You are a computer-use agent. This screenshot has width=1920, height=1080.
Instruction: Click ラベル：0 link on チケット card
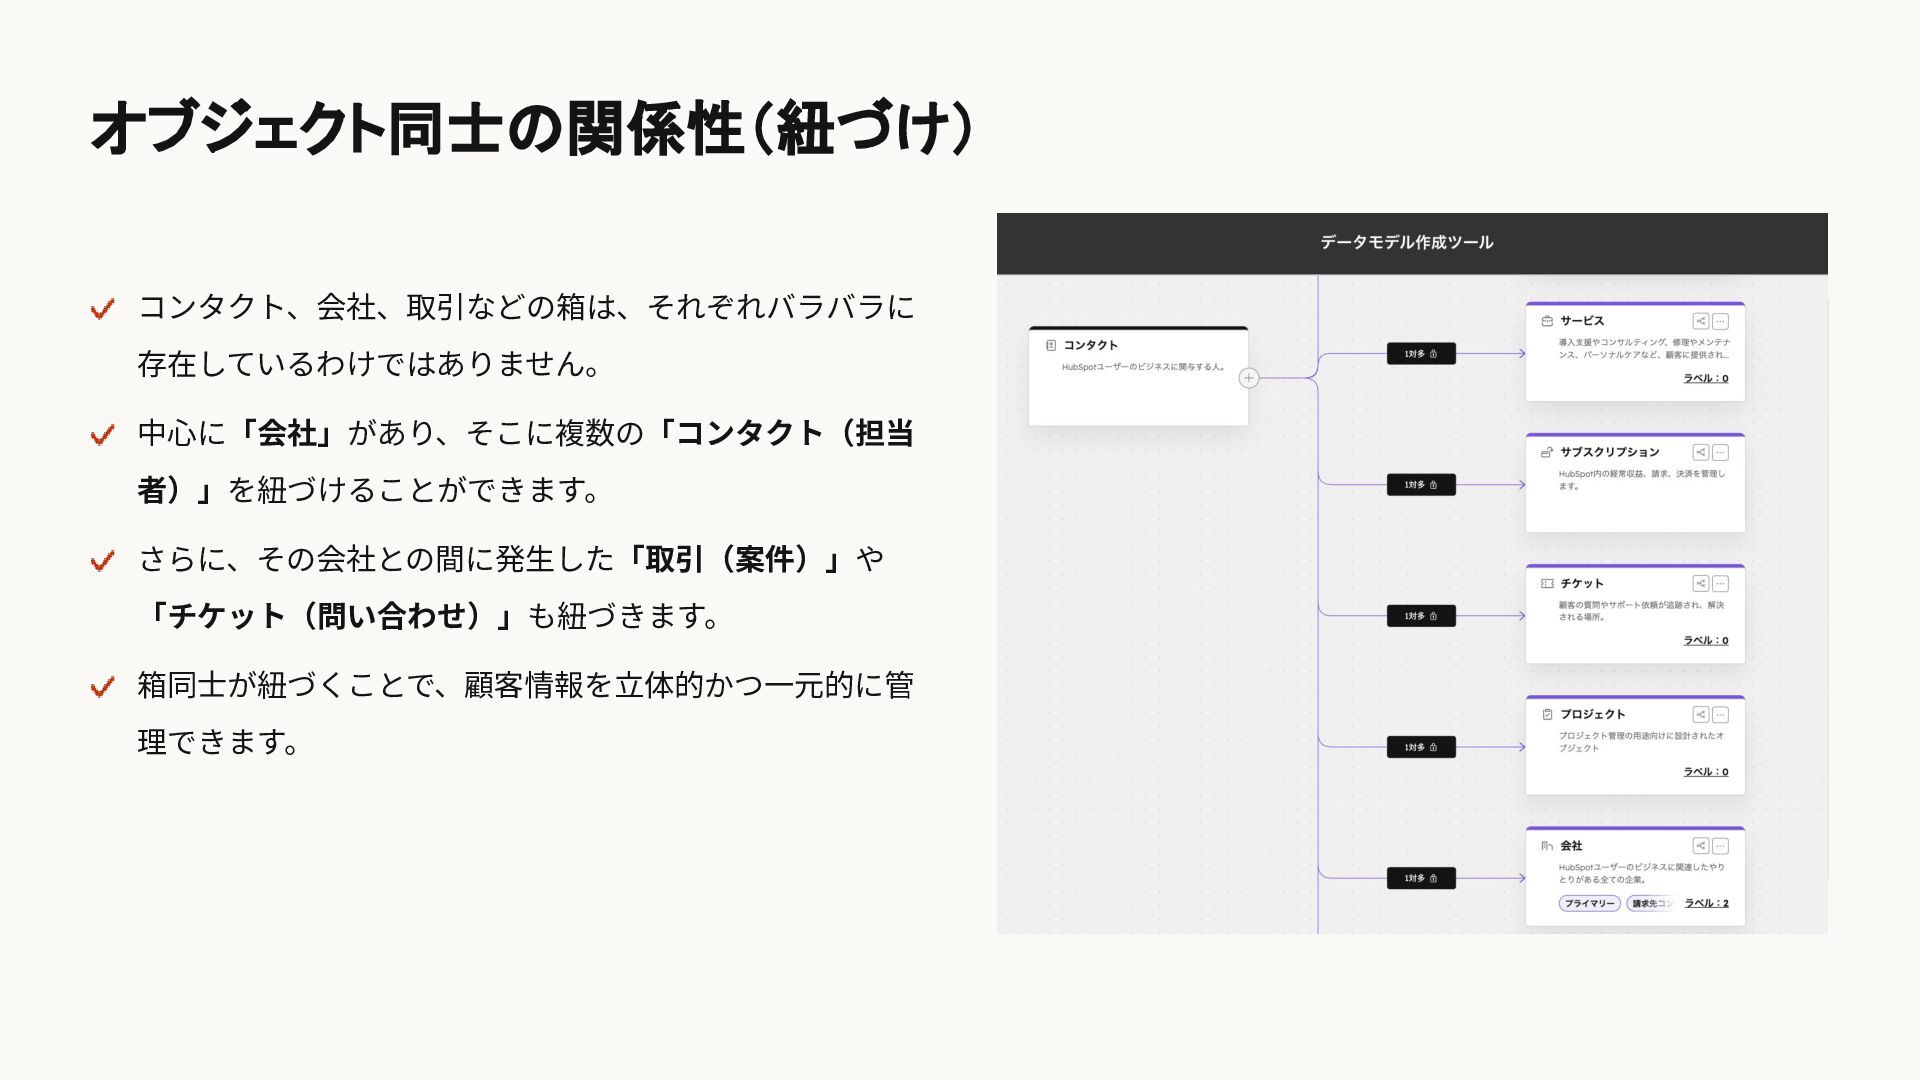point(1705,640)
